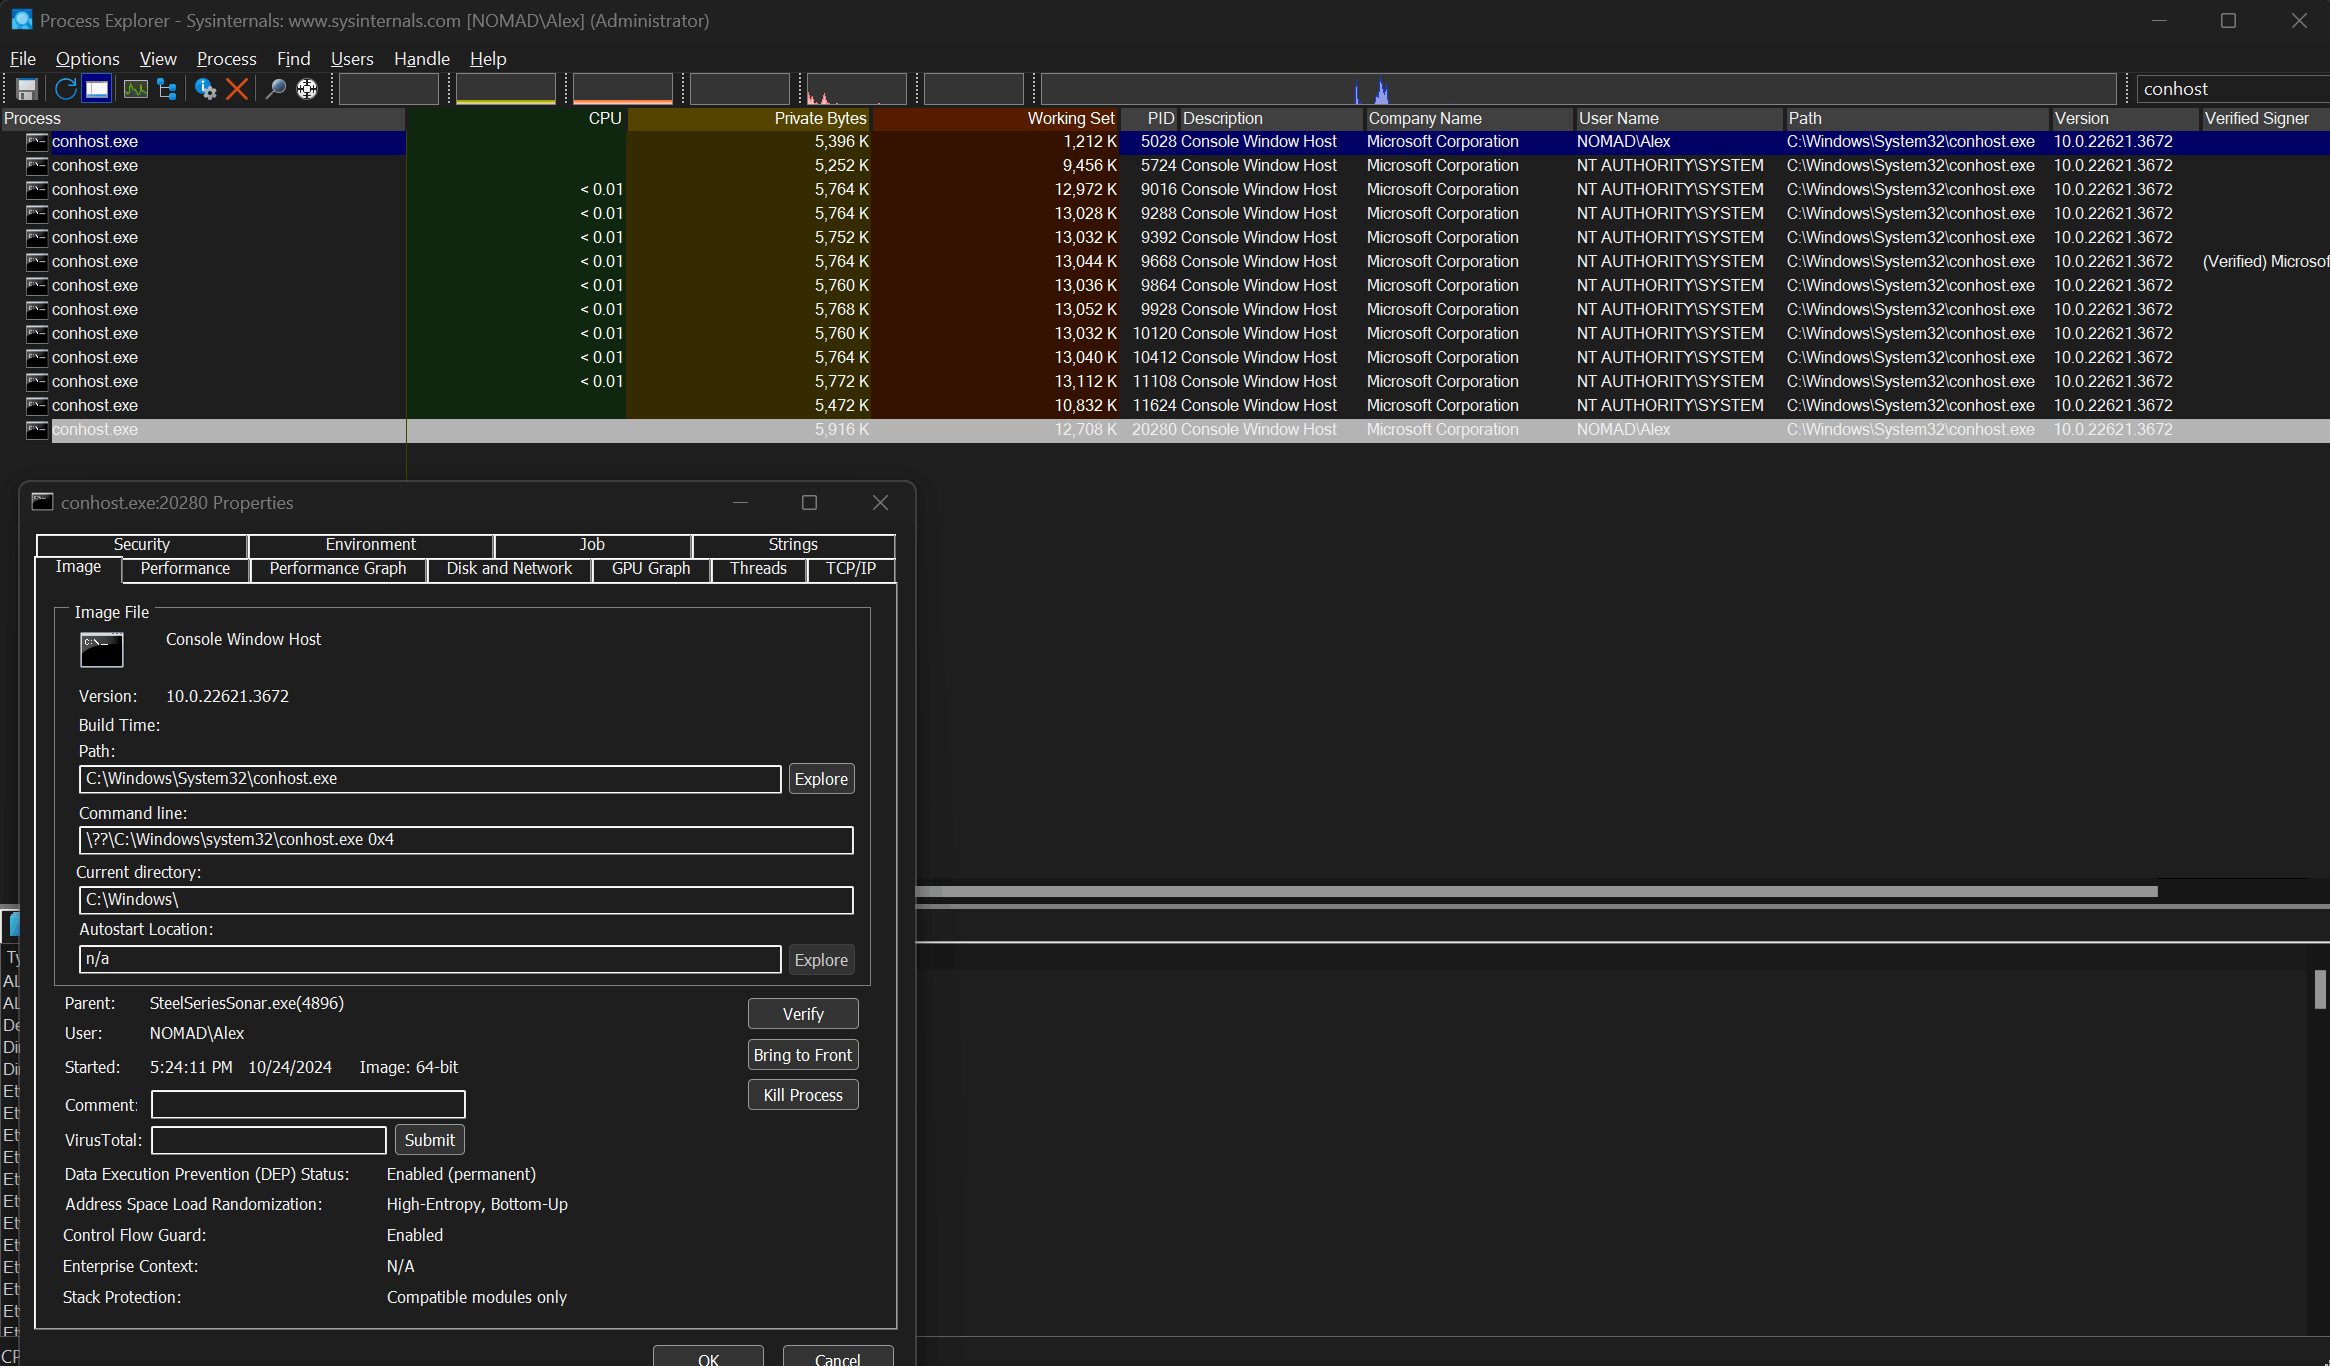Screen dimensions: 2330x1366
Task: Toggle the lower pane view icon
Action: pyautogui.click(x=97, y=89)
